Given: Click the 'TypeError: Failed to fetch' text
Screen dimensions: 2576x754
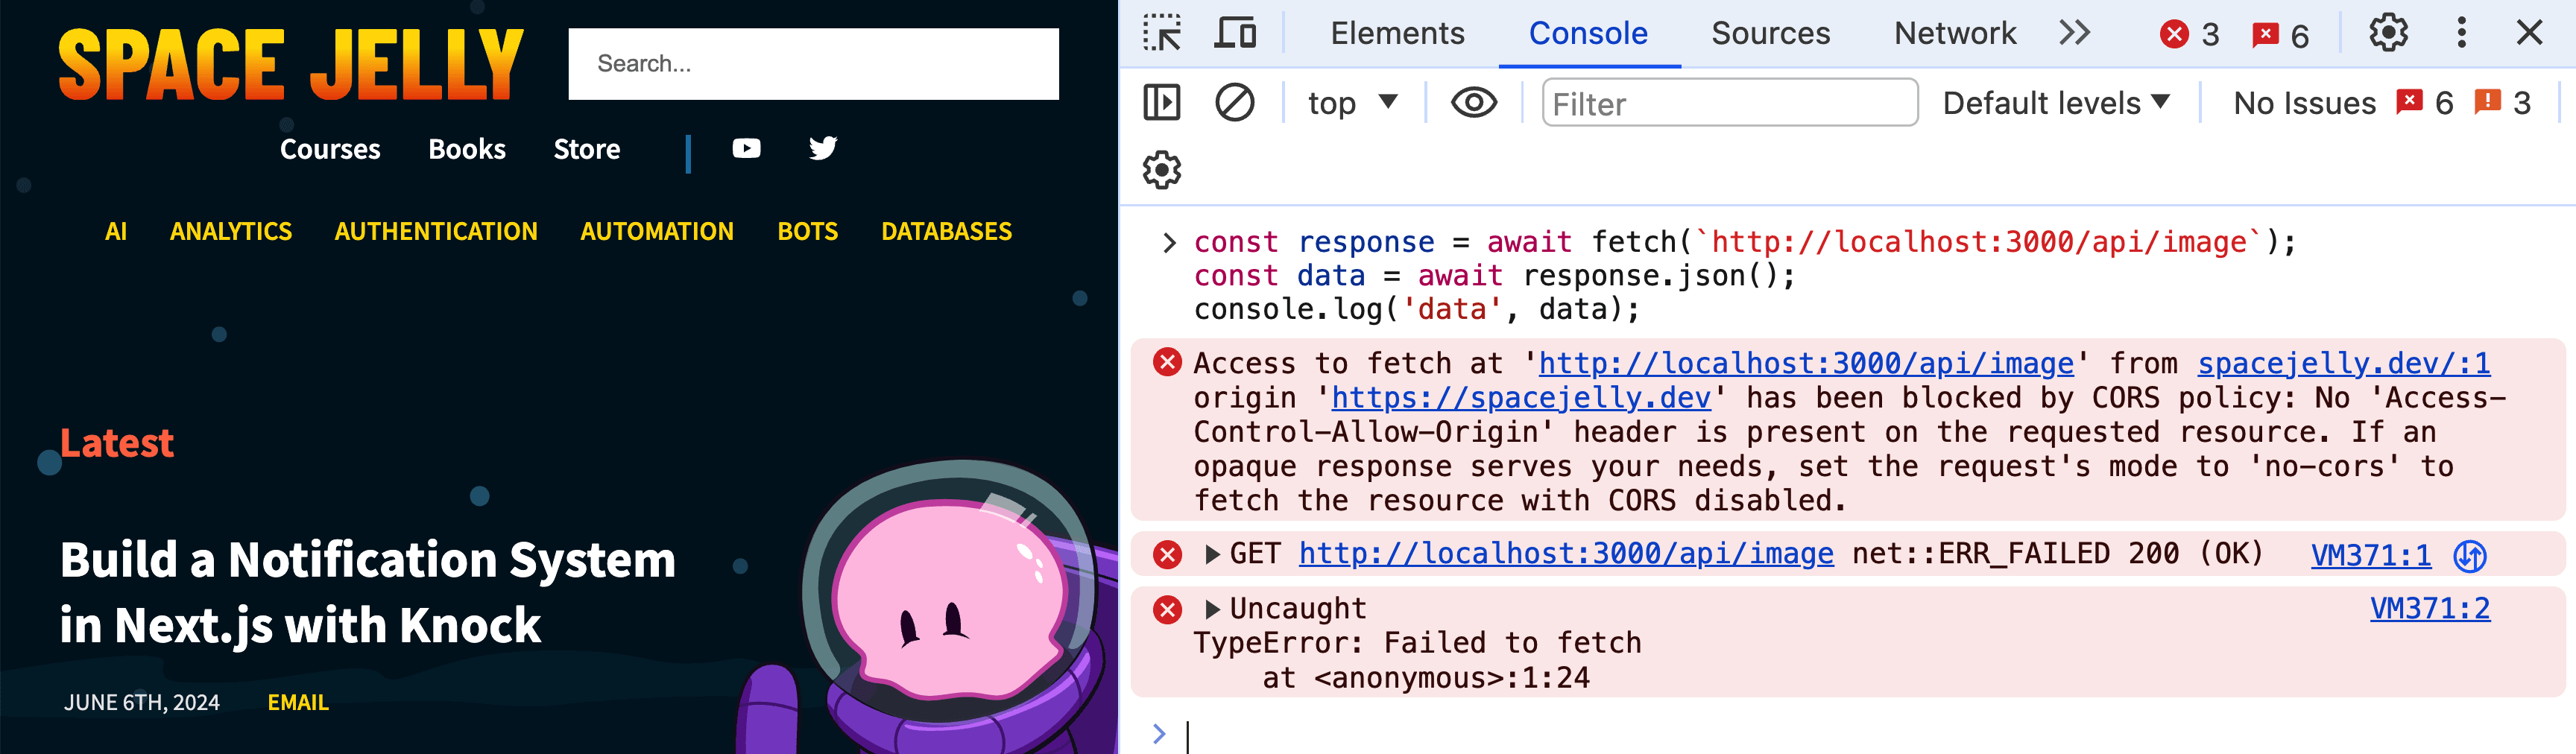Looking at the screenshot, I should (x=1417, y=643).
